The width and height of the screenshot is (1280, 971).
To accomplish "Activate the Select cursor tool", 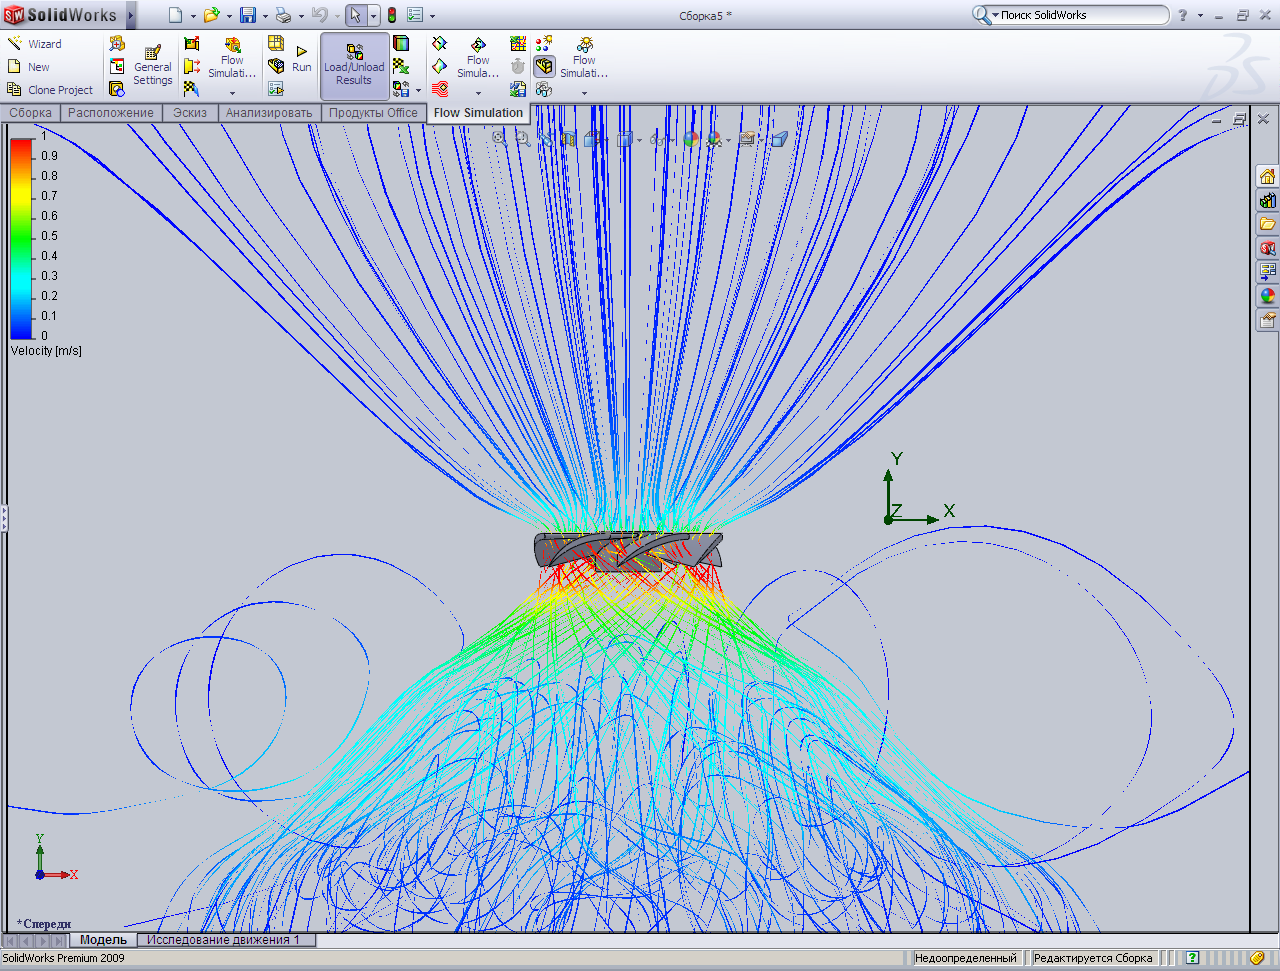I will (x=356, y=15).
